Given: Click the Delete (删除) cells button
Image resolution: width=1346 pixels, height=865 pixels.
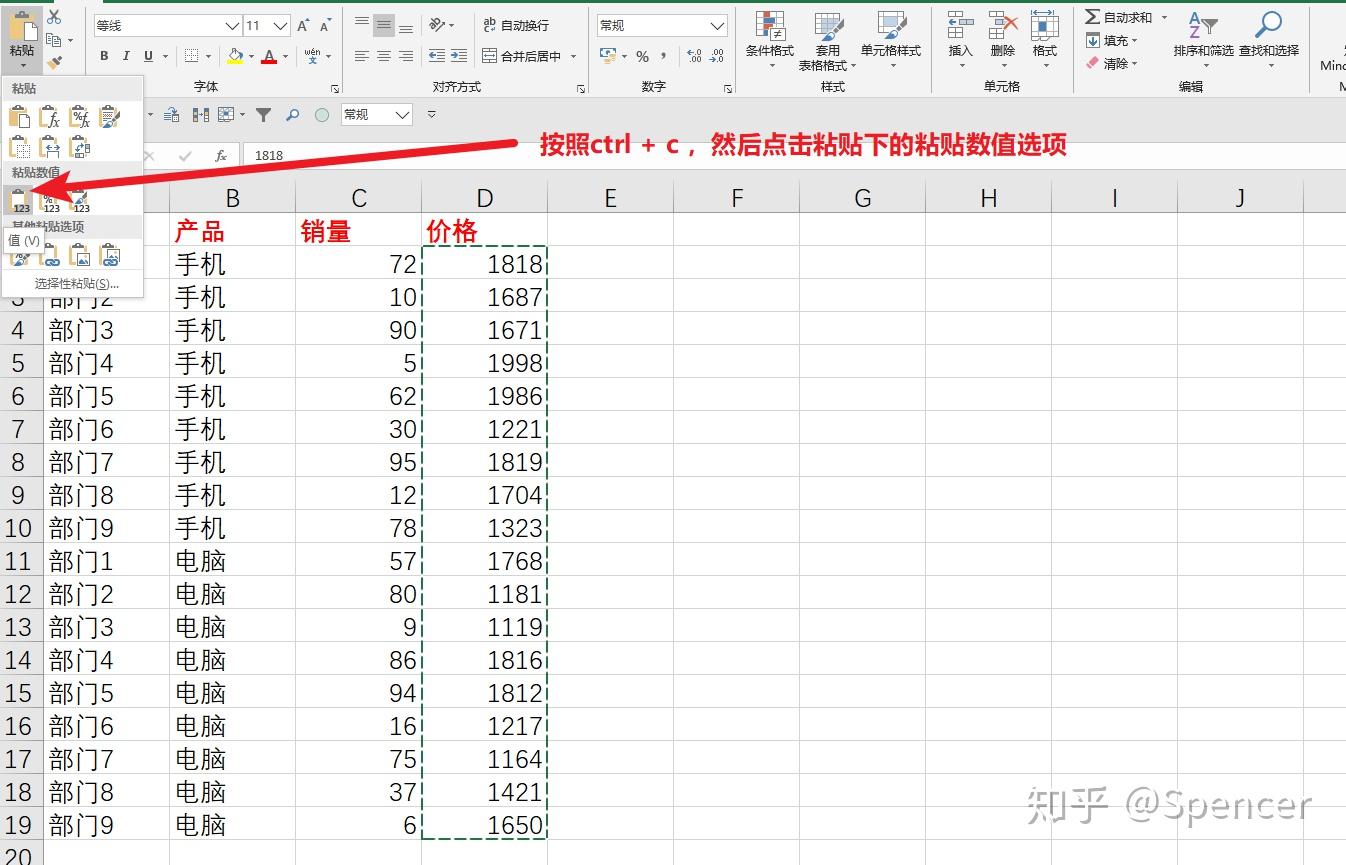Looking at the screenshot, I should [1002, 41].
